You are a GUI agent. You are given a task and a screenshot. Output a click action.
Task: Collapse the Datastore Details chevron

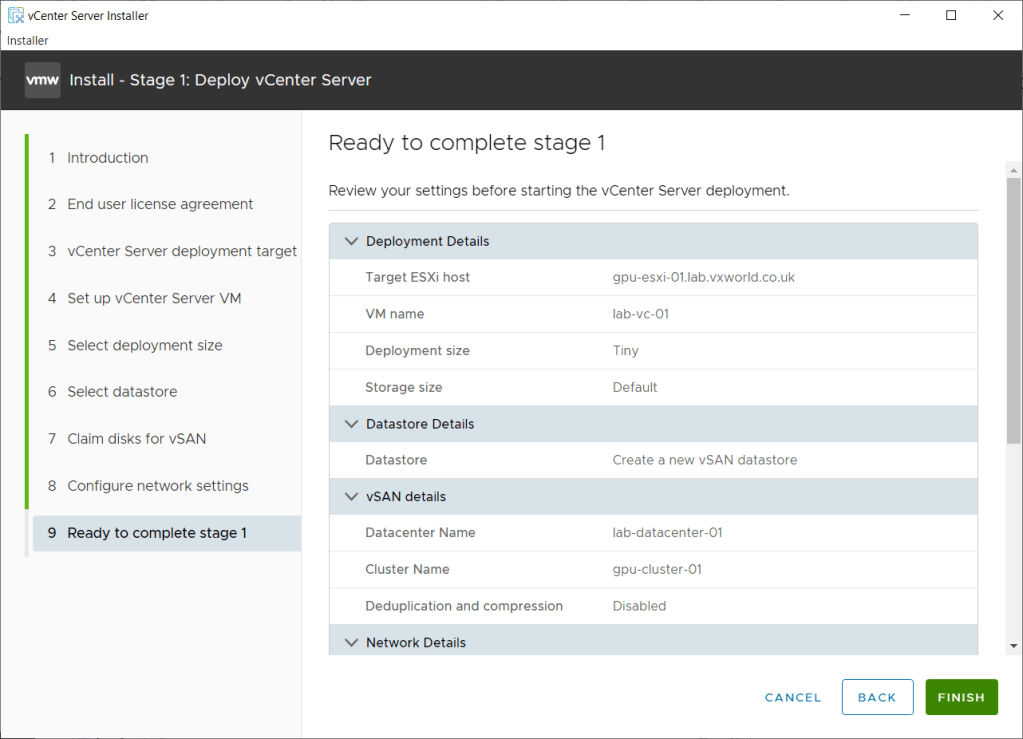tap(351, 424)
